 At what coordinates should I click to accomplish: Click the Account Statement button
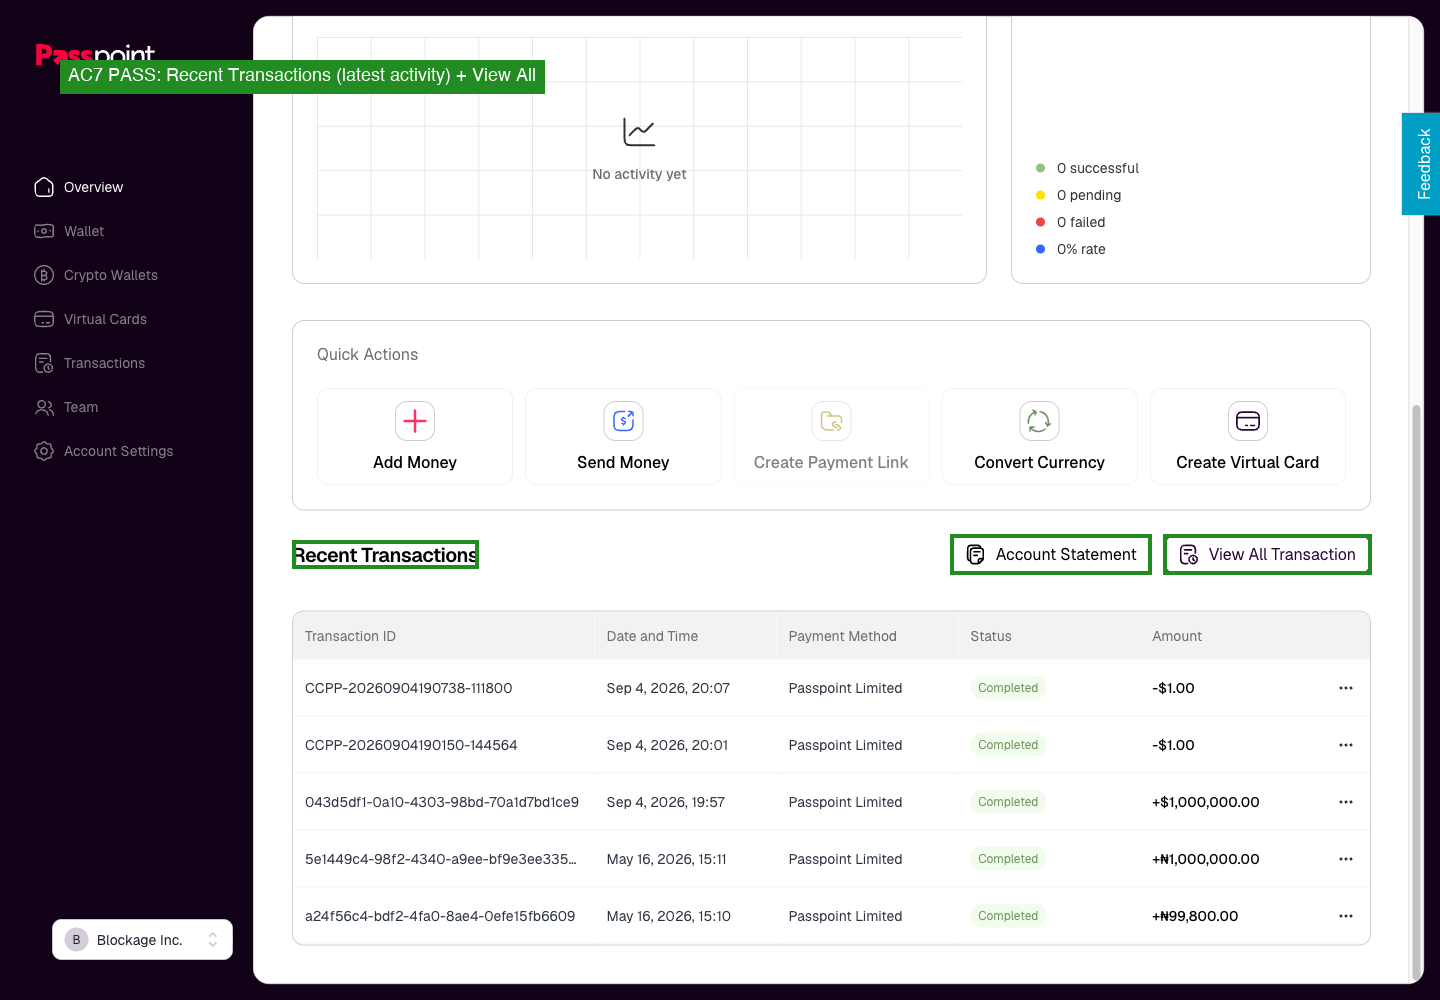[x=1051, y=555]
